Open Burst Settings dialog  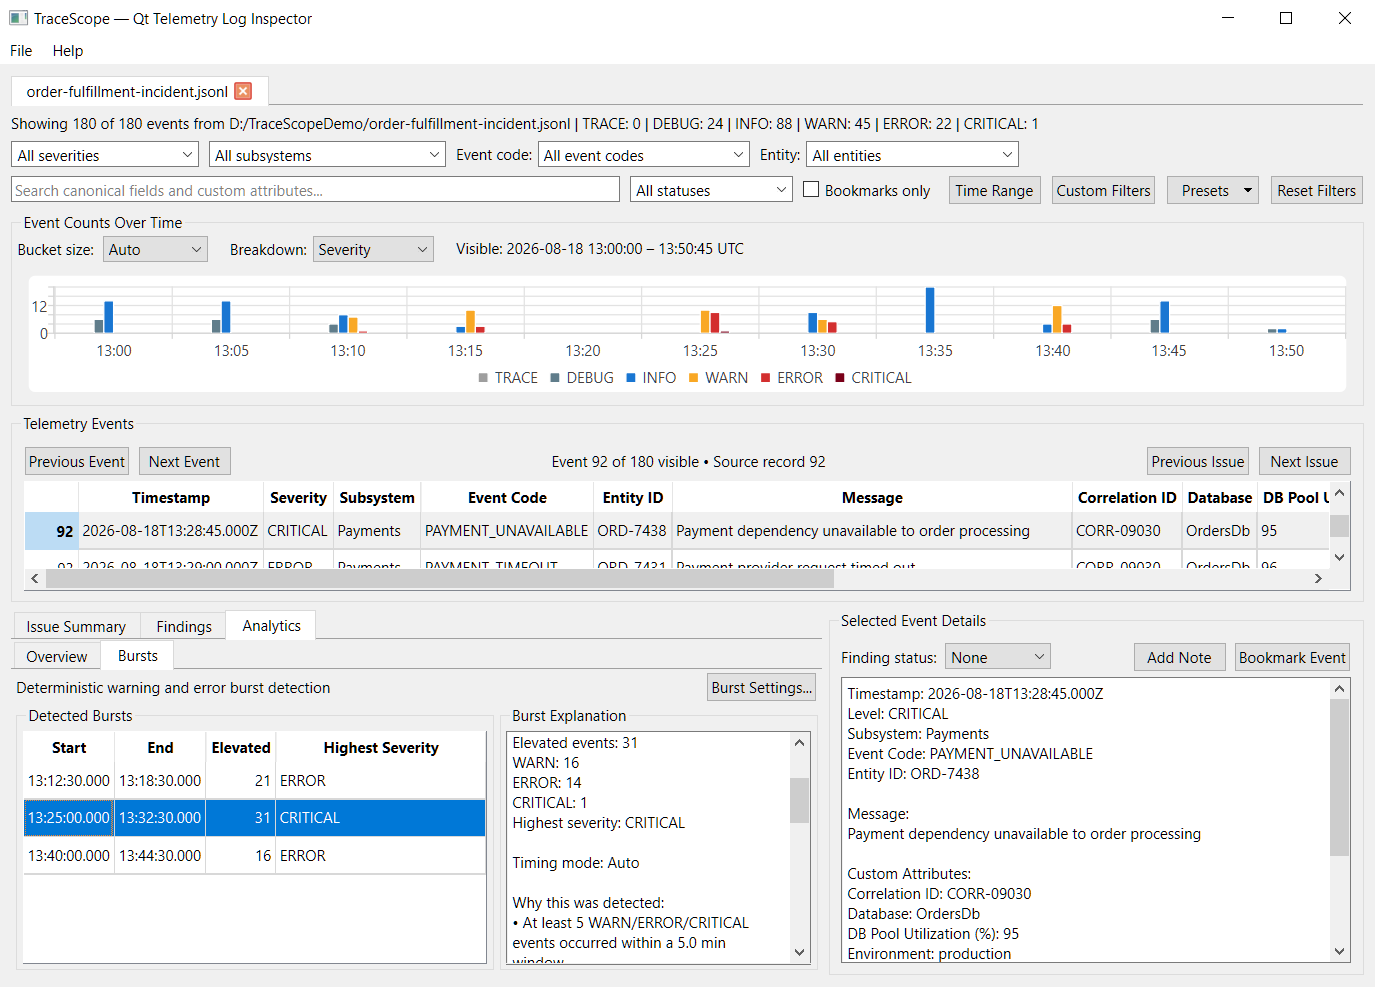(x=761, y=687)
